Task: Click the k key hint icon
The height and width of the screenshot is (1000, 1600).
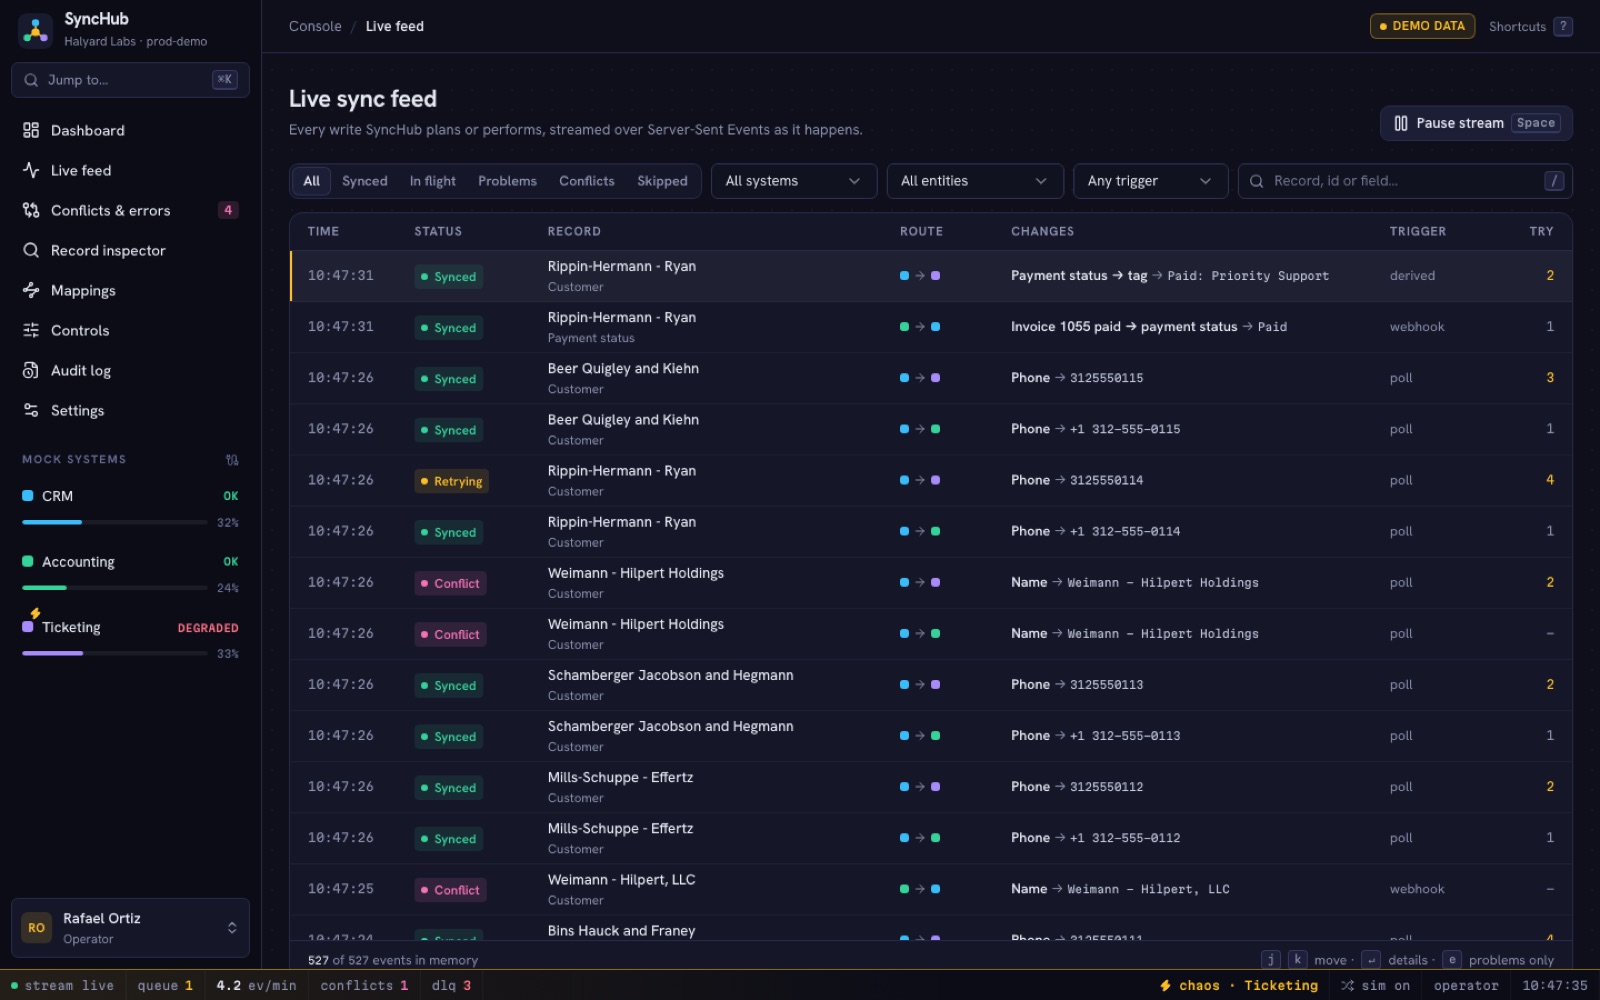Action: pos(1297,959)
